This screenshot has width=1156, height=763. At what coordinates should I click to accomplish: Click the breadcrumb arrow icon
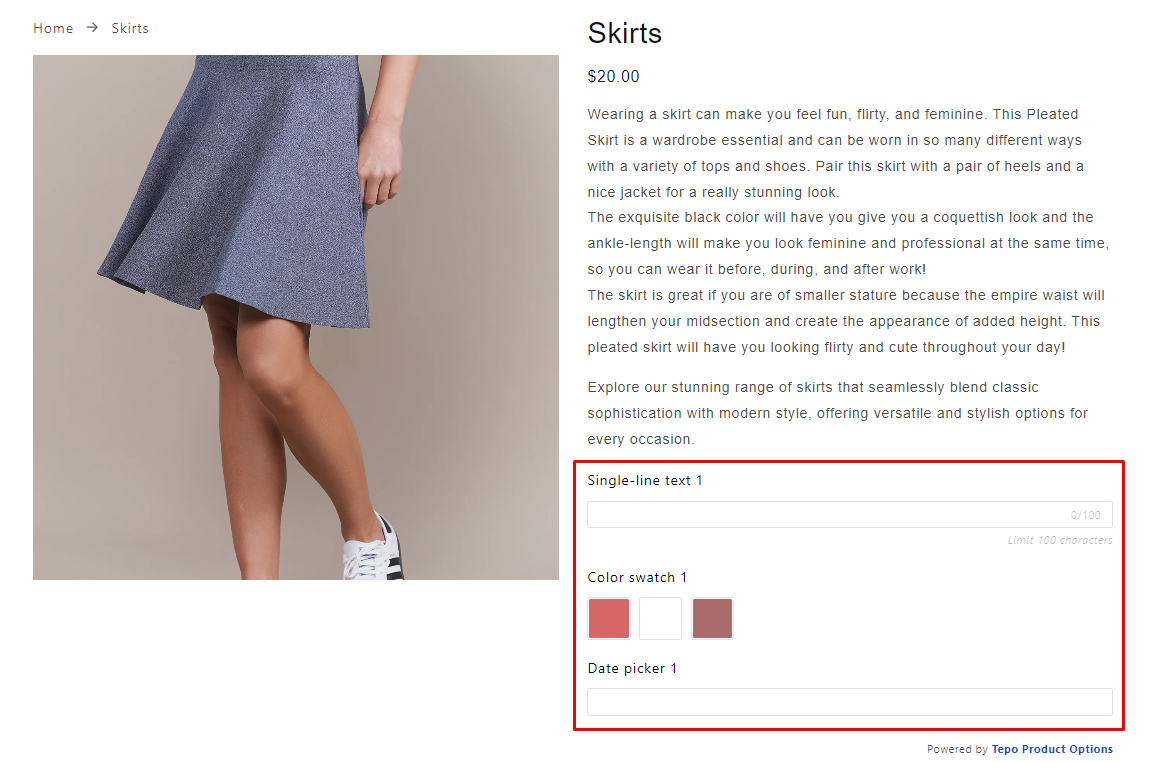pos(92,27)
